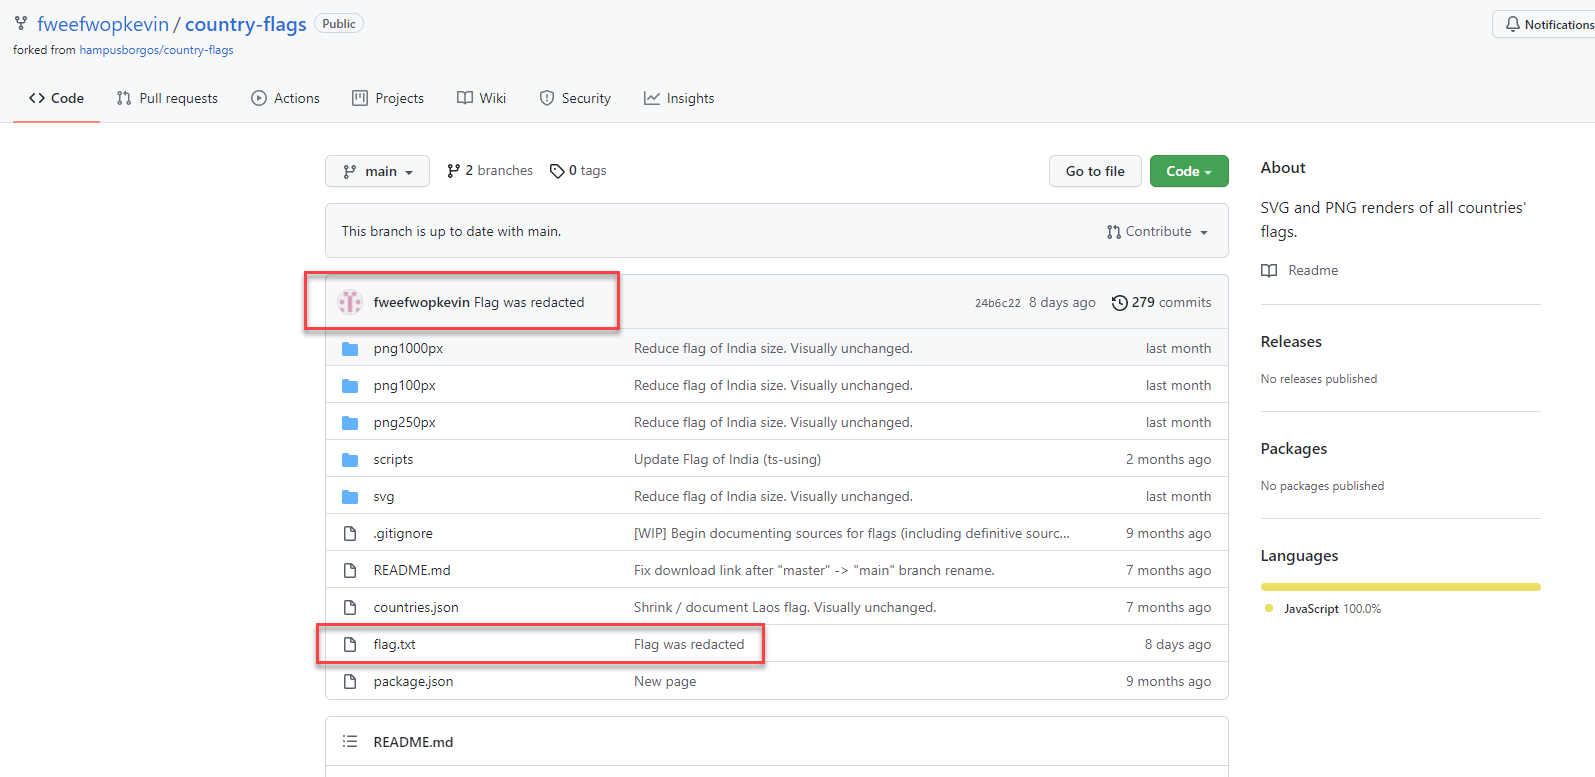Click fweefwopkevin's avatar in the commit bar

350,302
